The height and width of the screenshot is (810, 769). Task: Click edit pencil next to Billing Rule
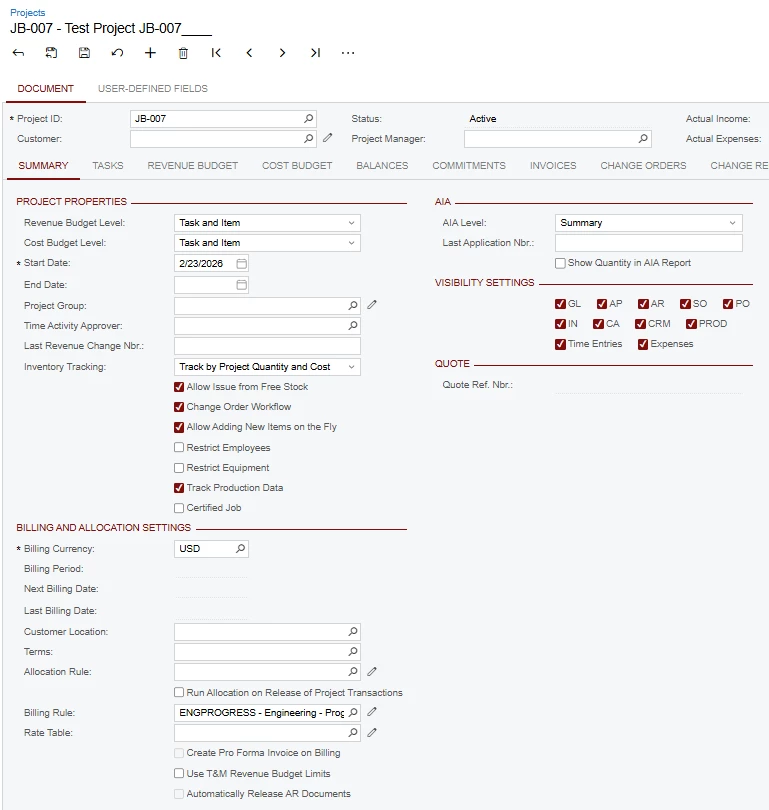(x=372, y=712)
